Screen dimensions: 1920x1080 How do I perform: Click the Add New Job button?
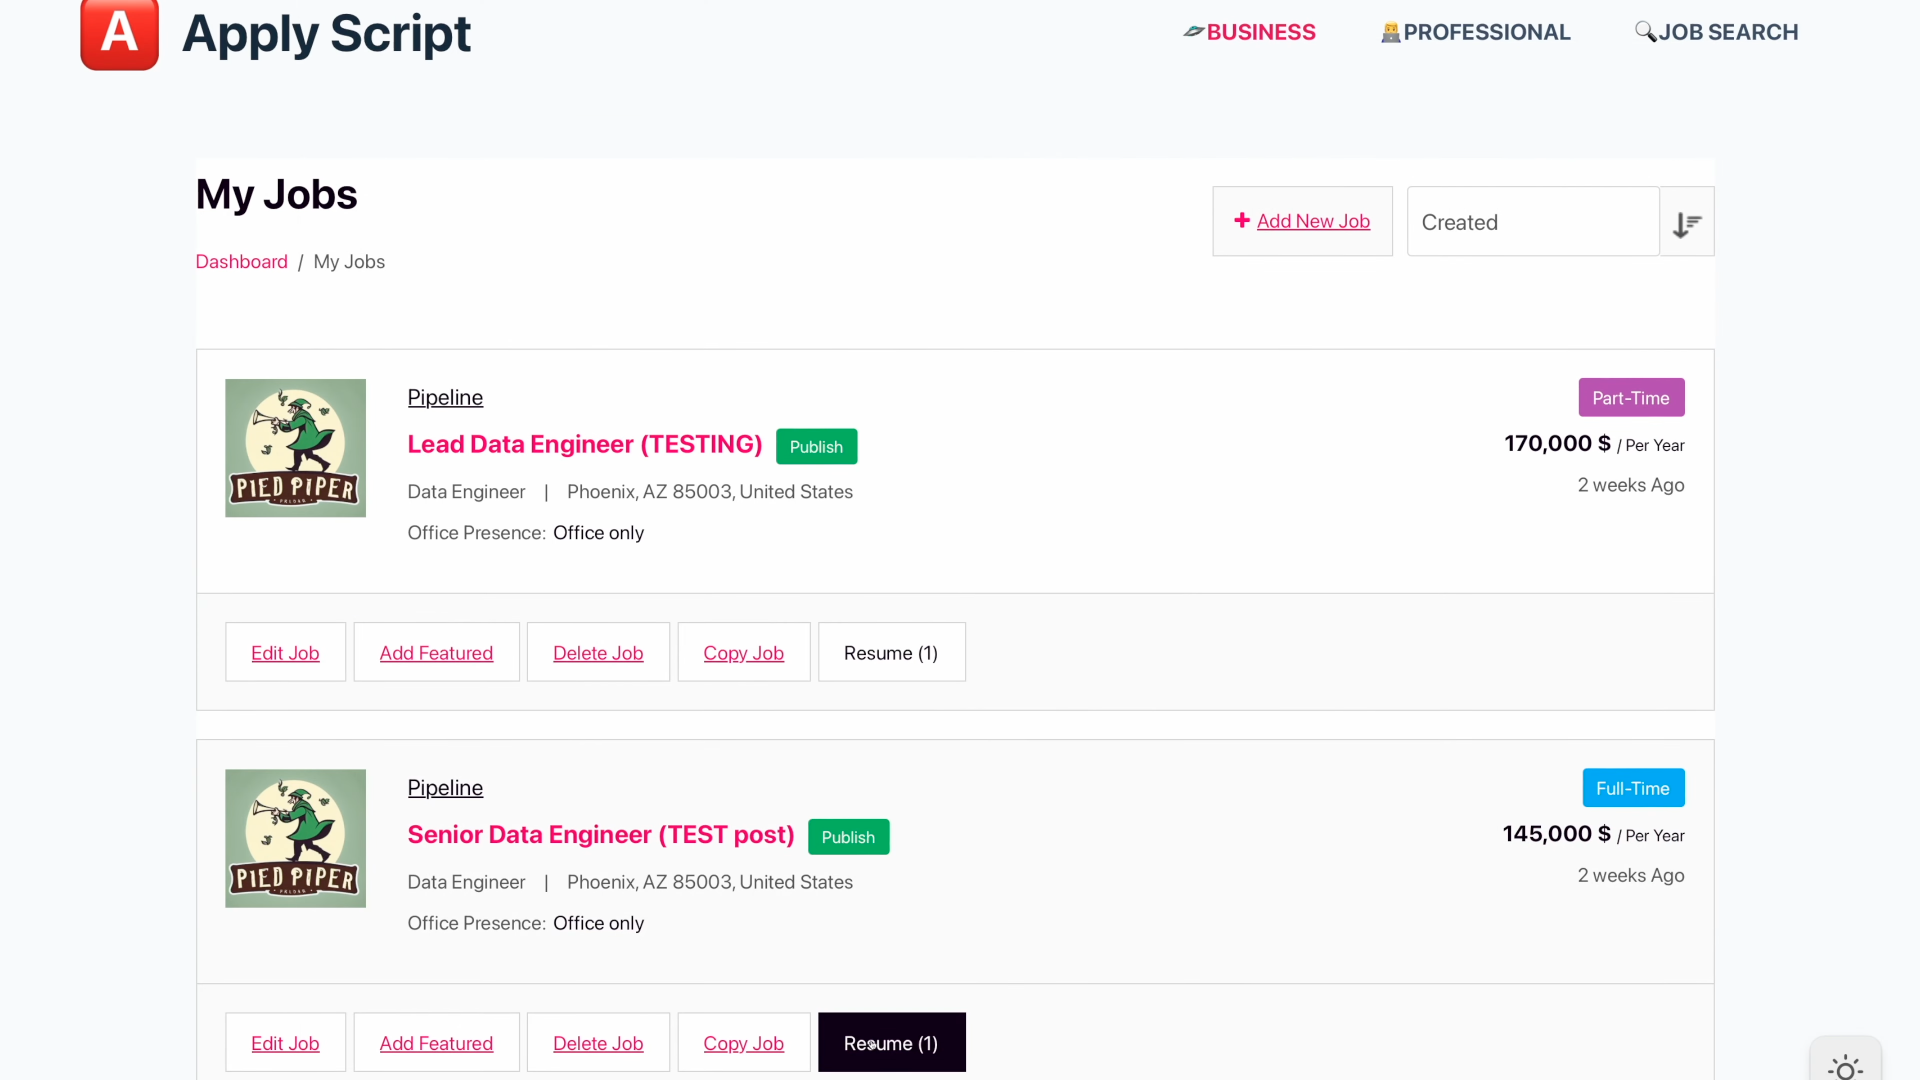1302,221
